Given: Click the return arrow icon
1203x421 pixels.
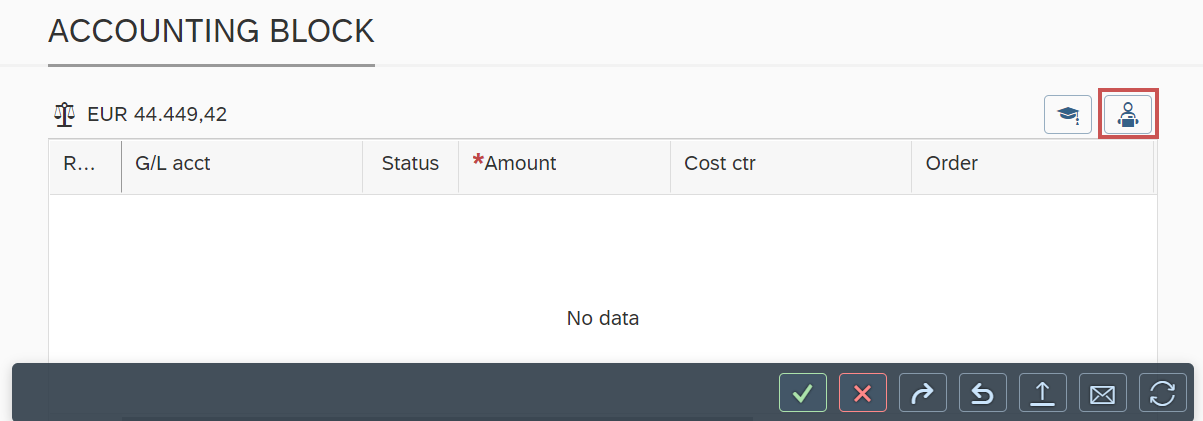Looking at the screenshot, I should coord(982,393).
